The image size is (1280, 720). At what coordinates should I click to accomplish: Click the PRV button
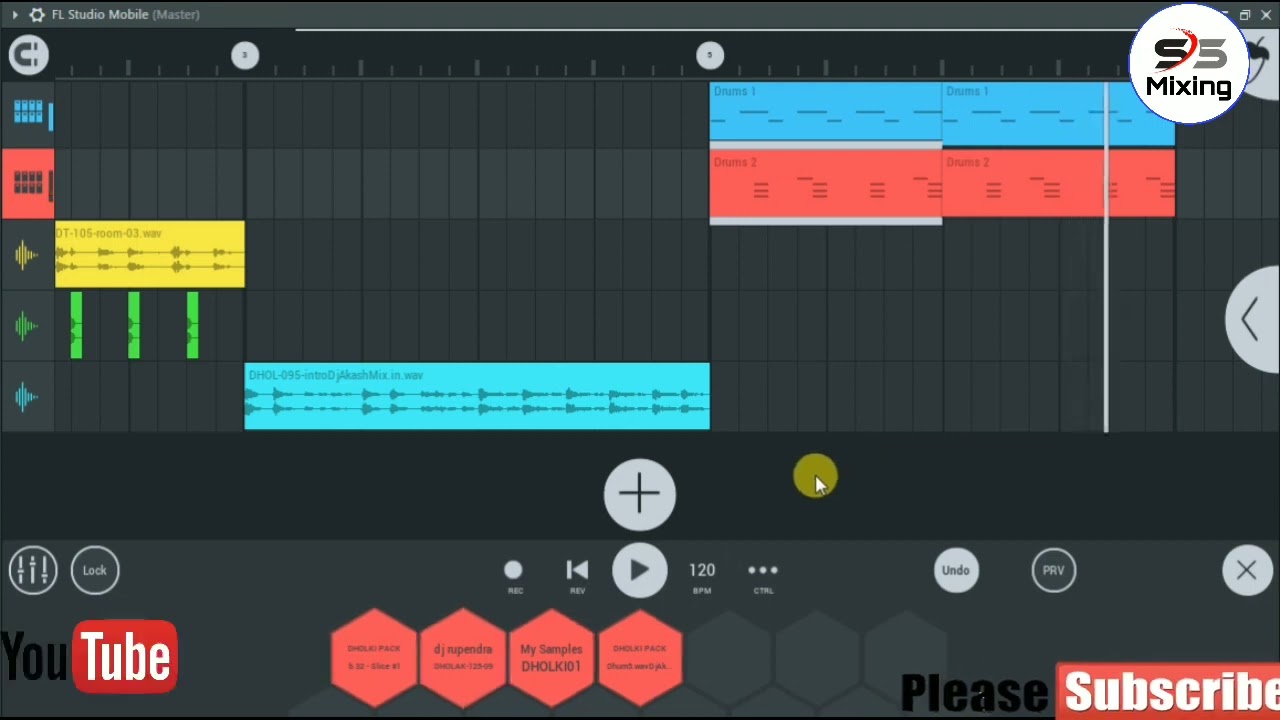(1053, 570)
